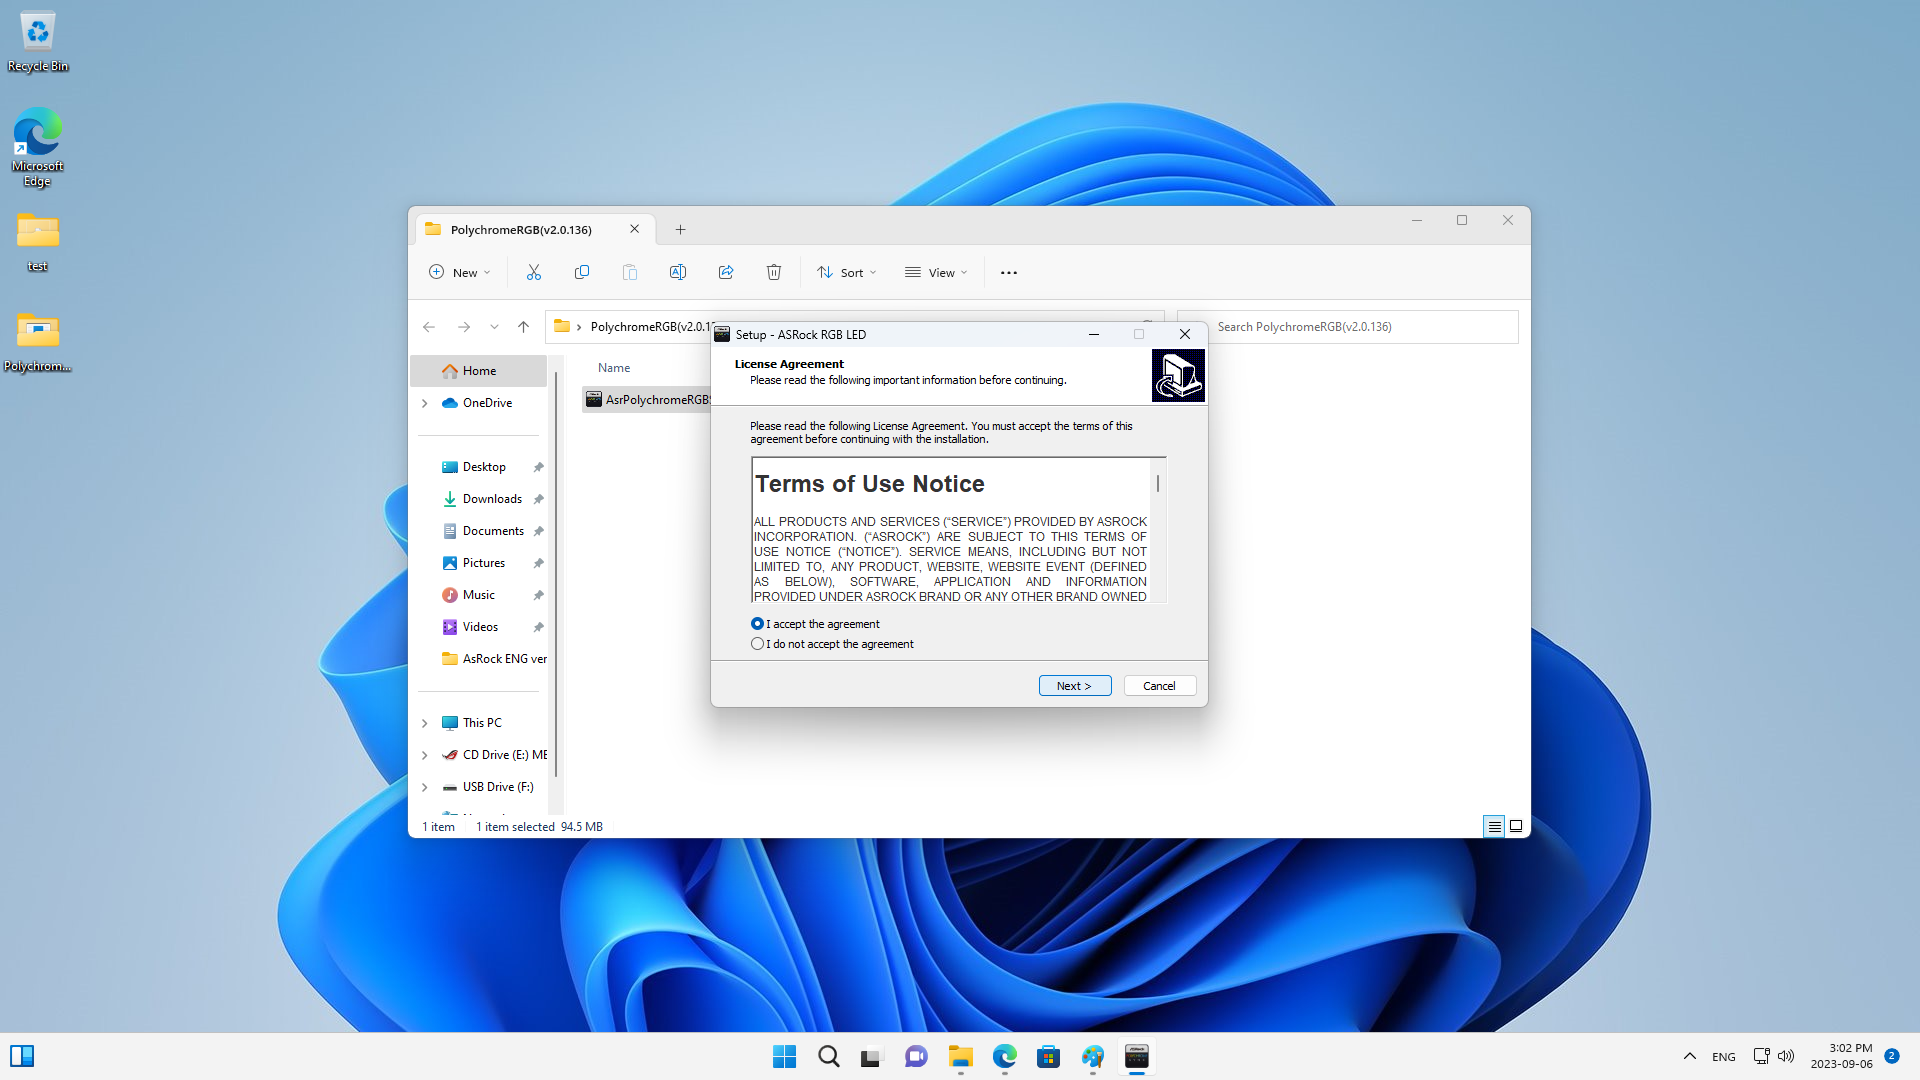Viewport: 1920px width, 1080px height.
Task: Click the Paste shortcut toolbar icon
Action: tap(630, 272)
